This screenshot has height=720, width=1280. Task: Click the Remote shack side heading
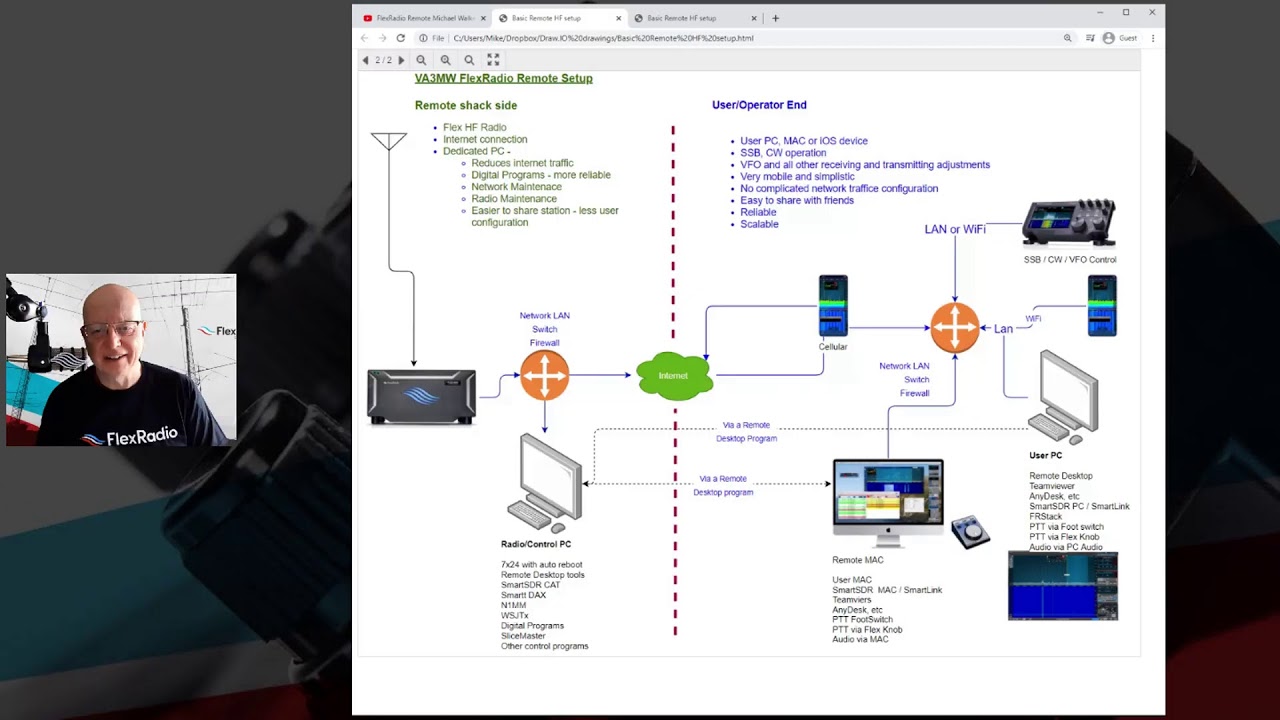pos(466,105)
